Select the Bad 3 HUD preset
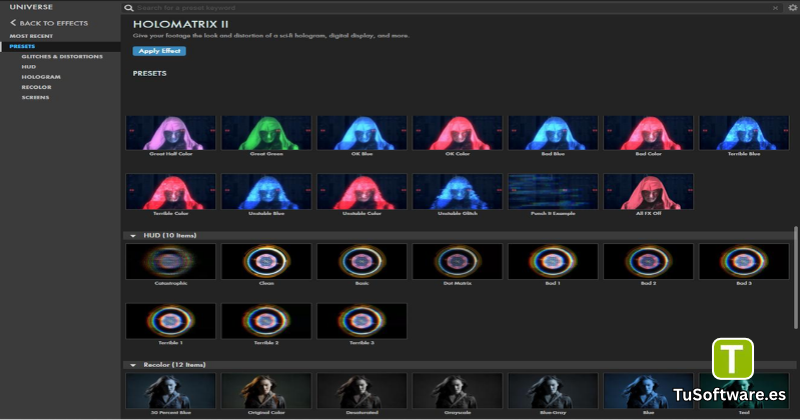Image resolution: width=800 pixels, height=420 pixels. 744,261
